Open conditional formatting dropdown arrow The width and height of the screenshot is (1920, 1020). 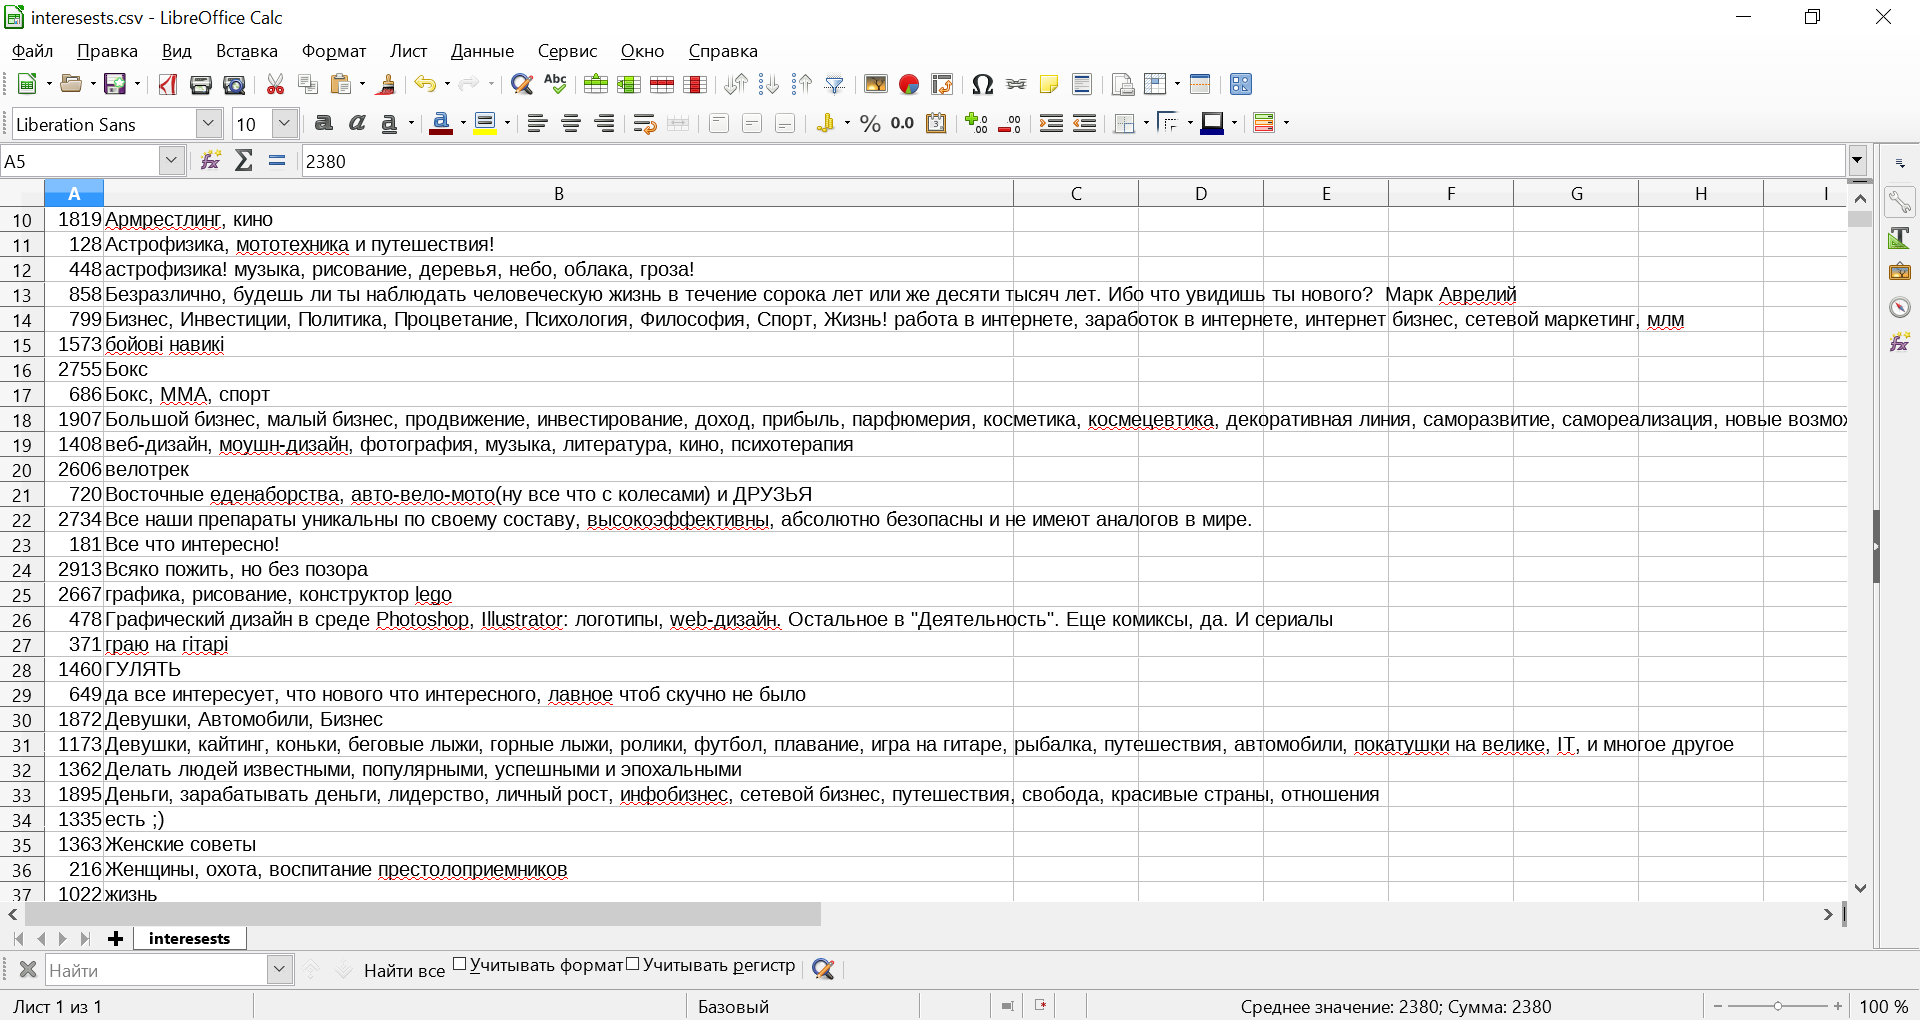click(x=1286, y=123)
